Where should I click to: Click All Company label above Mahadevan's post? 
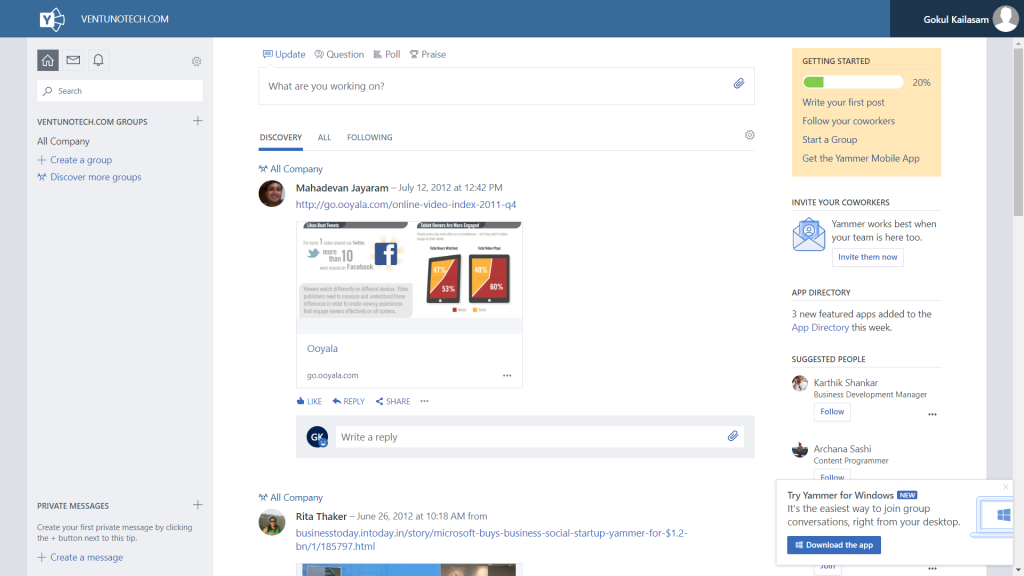[291, 168]
